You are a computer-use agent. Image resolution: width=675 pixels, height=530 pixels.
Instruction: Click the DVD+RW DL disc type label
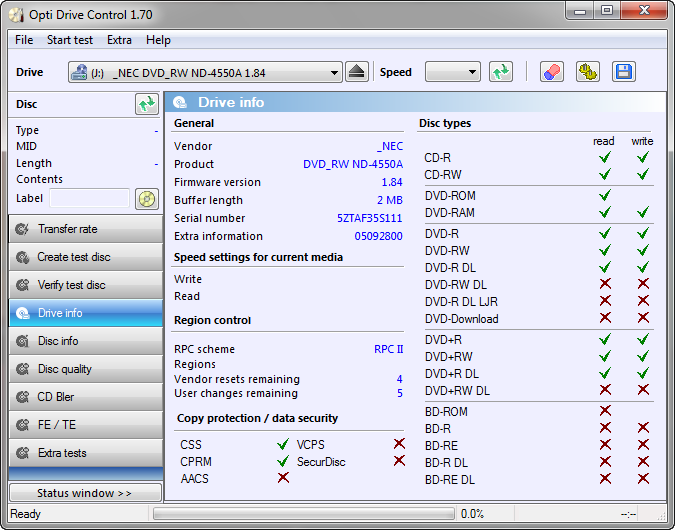457,391
